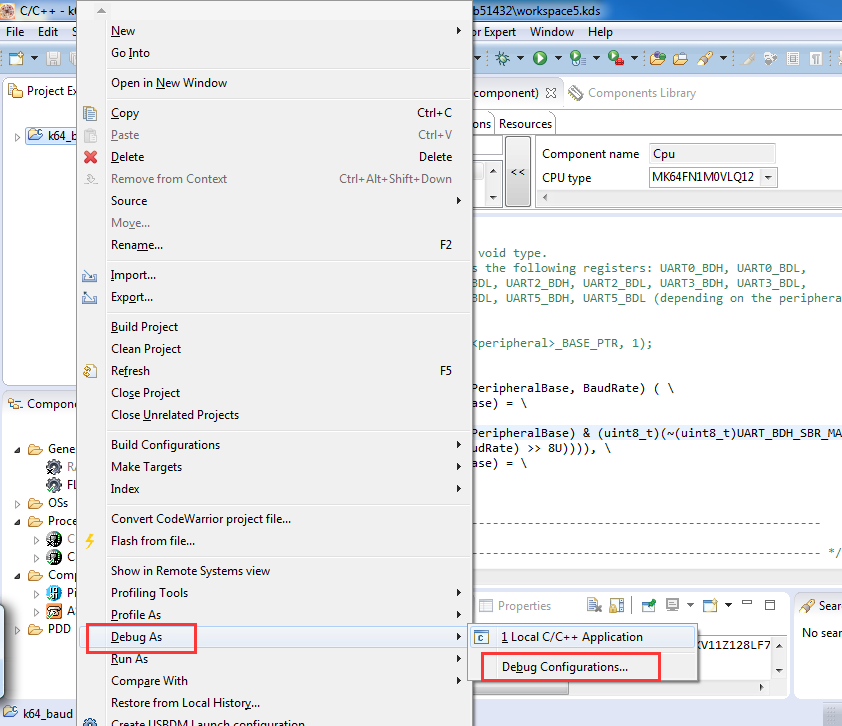This screenshot has width=842, height=726.
Task: Click the folder icon with colored spheres in toolbar
Action: (658, 58)
